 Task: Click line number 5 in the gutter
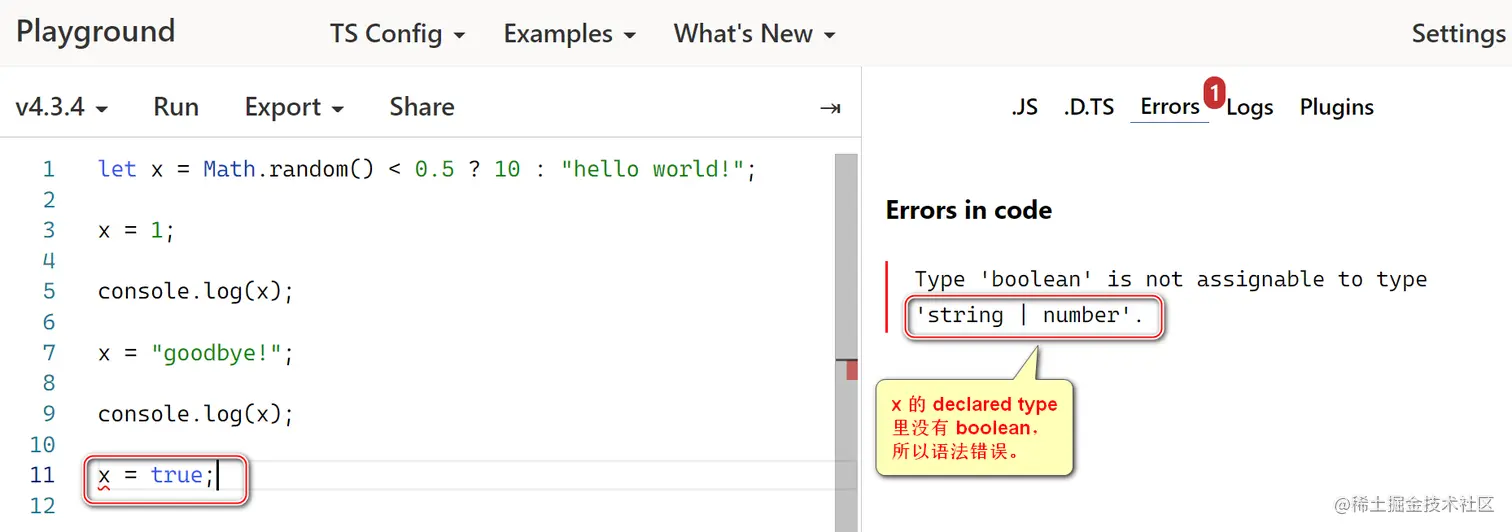49,291
